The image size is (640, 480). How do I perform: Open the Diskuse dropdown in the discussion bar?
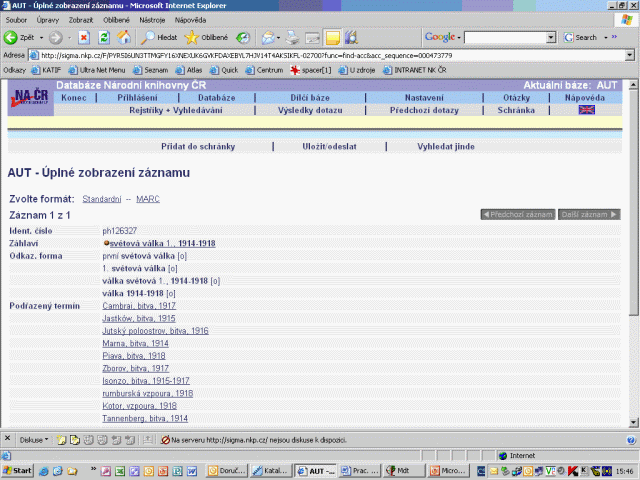(x=34, y=440)
